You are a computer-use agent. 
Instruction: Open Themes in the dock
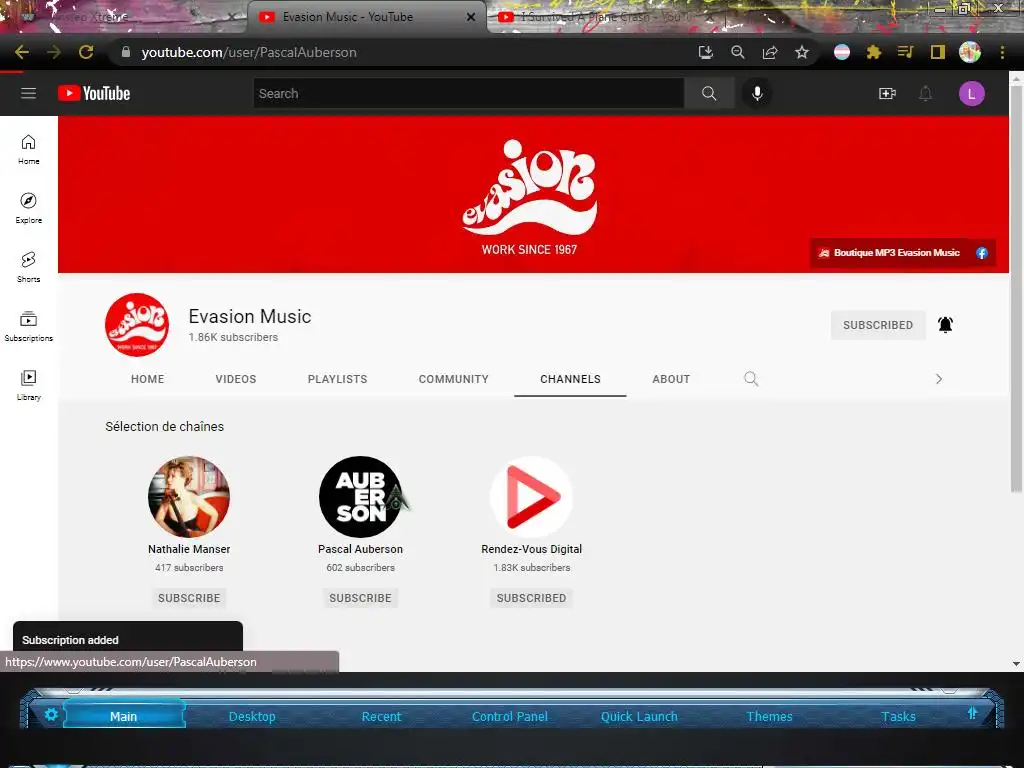769,716
